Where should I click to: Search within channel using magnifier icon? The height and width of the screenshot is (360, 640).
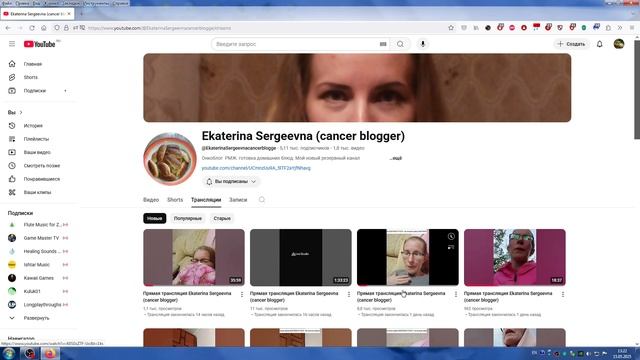pos(262,200)
